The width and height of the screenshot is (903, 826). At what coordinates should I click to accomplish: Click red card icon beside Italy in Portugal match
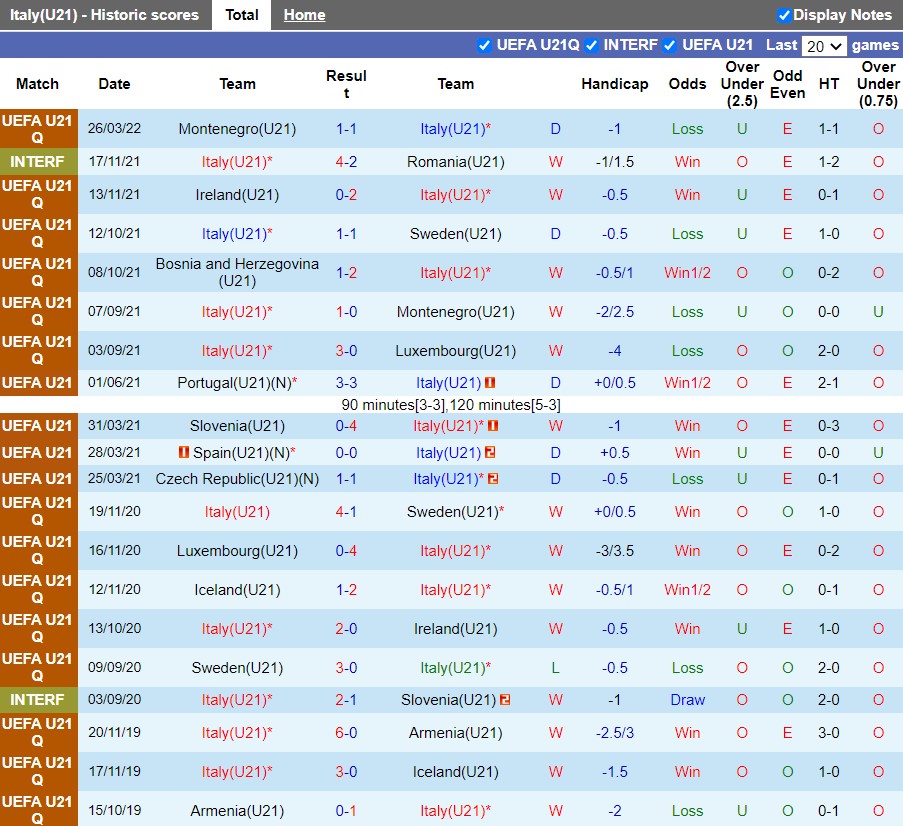tap(491, 383)
